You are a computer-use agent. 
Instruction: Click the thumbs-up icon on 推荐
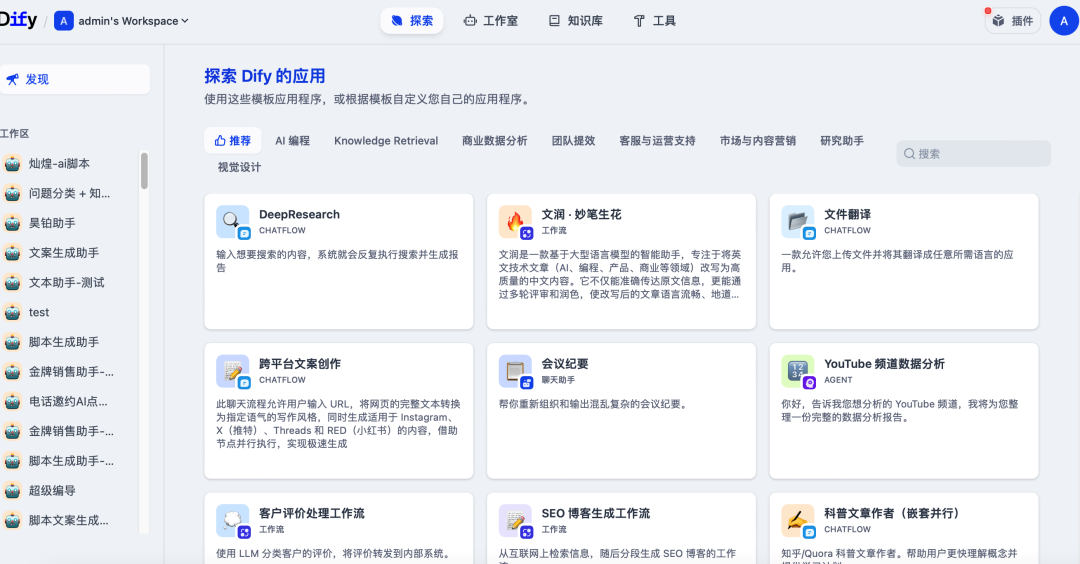(220, 140)
